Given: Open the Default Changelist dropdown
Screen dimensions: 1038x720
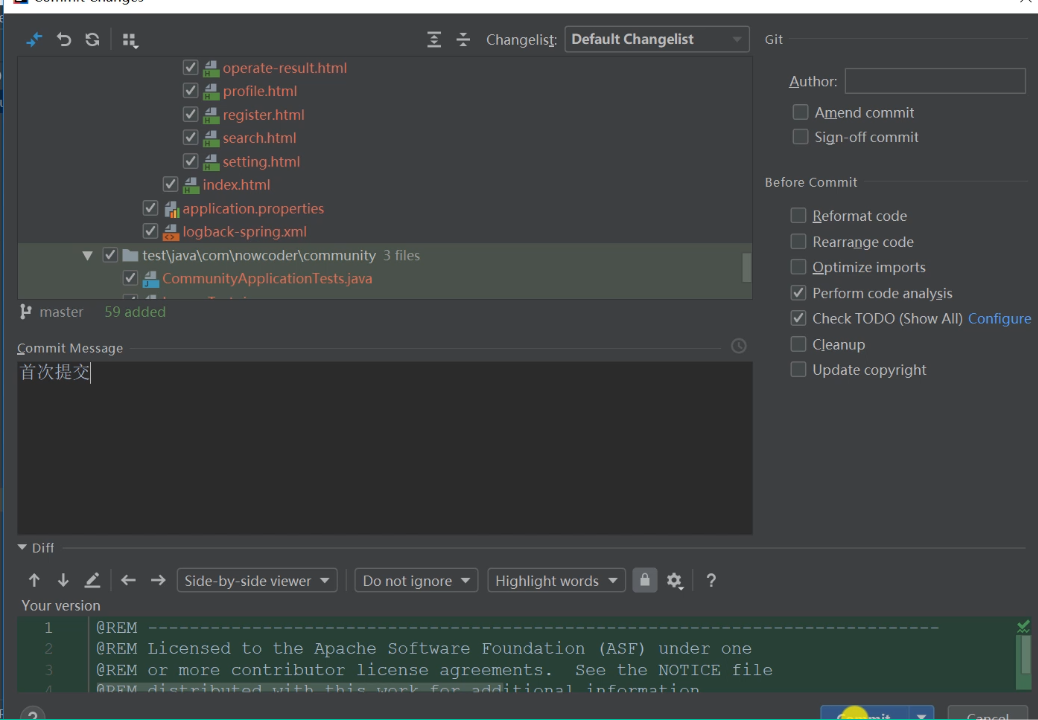Looking at the screenshot, I should [x=657, y=39].
